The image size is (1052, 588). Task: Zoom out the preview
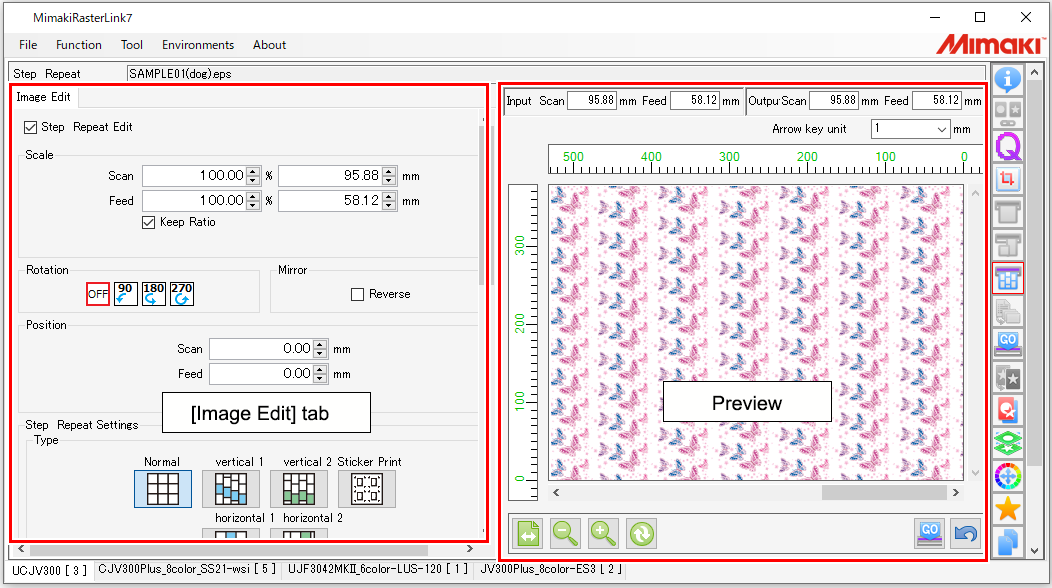coord(566,533)
